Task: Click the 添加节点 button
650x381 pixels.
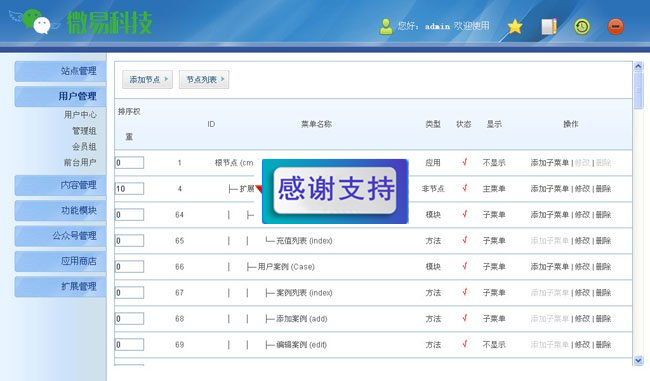Action: pyautogui.click(x=148, y=79)
